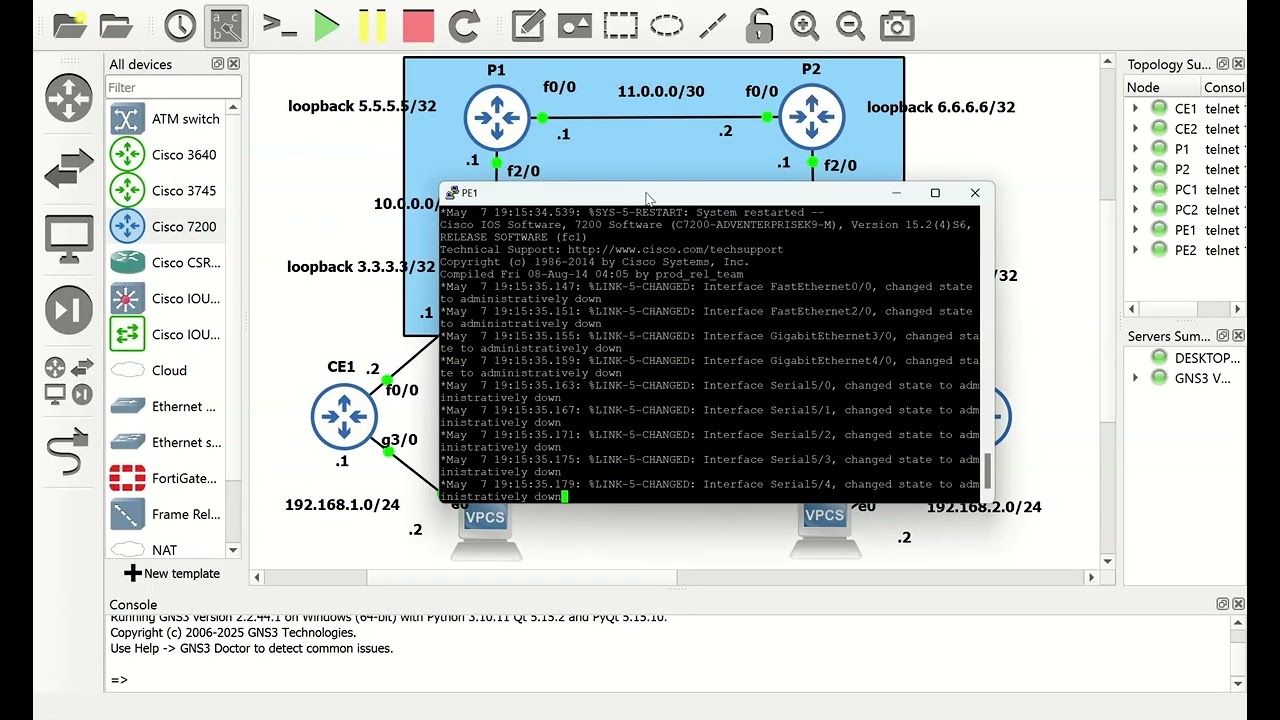Screen dimensions: 1280x720
Task: Toggle show interface labels icon
Action: click(x=226, y=26)
